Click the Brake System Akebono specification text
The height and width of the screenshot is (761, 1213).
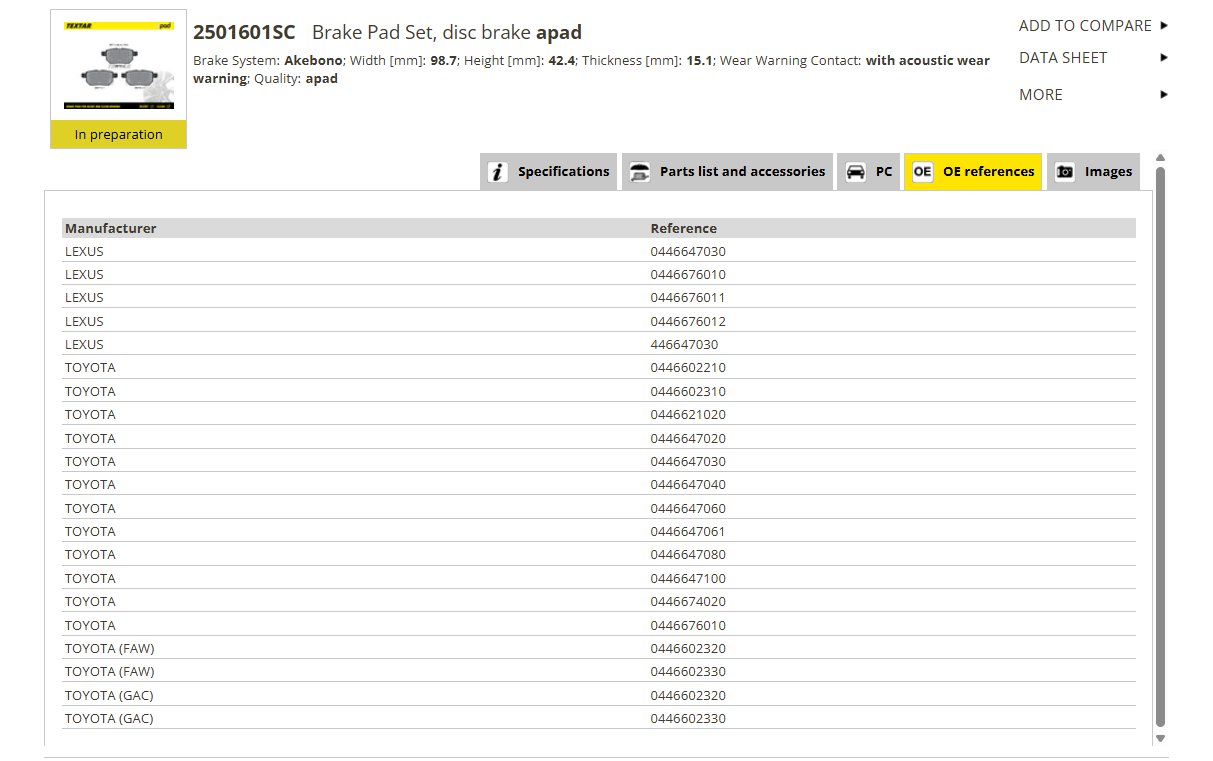267,60
